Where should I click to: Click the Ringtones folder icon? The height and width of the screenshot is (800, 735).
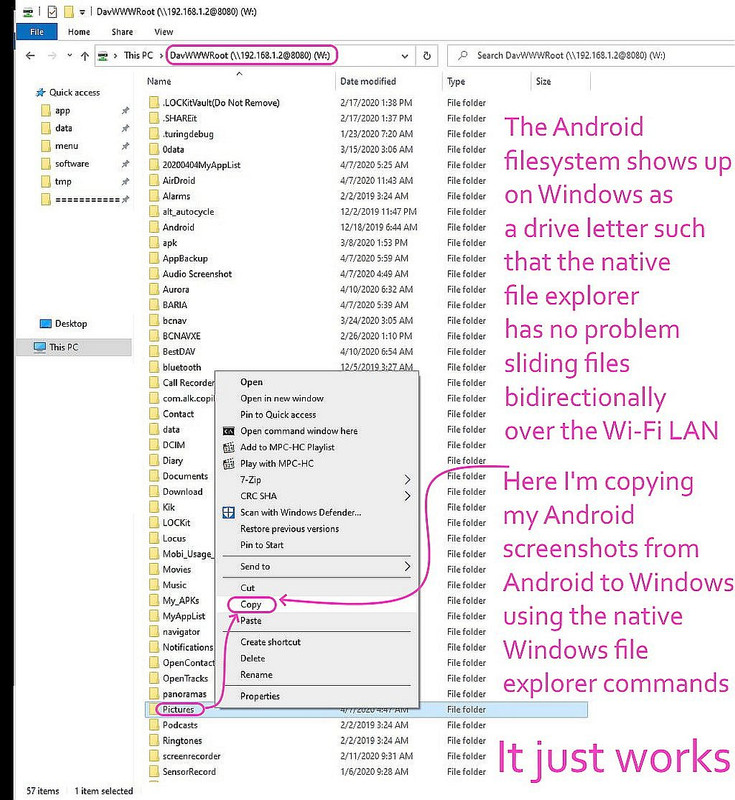154,741
